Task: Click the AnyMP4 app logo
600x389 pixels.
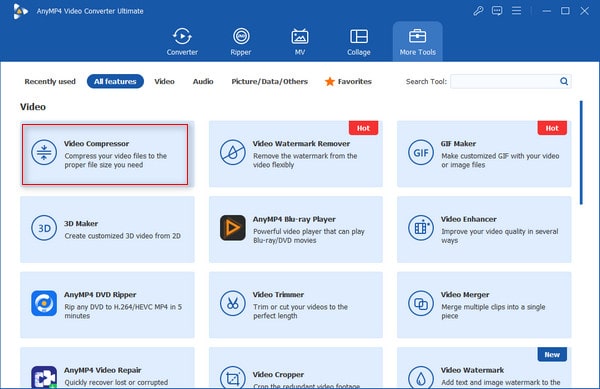Action: point(20,11)
